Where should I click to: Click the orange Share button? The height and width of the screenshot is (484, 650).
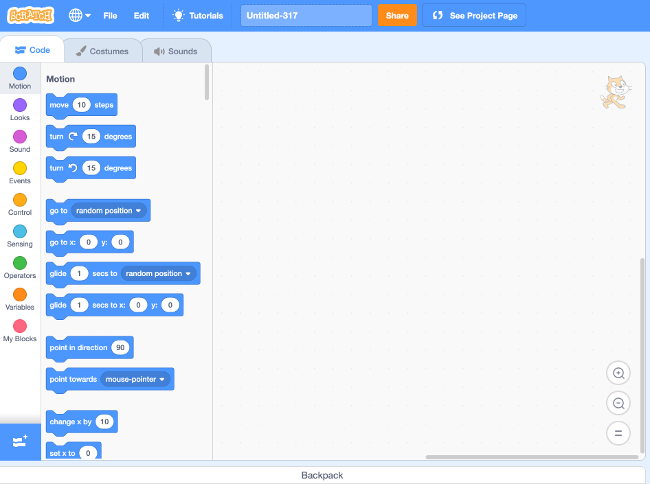coord(397,16)
